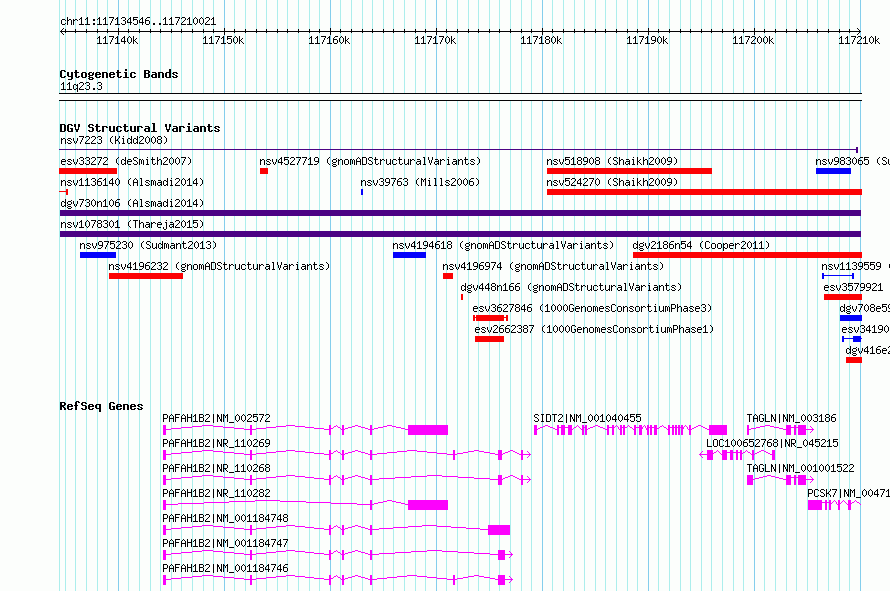Click the blue nsv975230 (Sudmant2013) variant bar

point(98,255)
